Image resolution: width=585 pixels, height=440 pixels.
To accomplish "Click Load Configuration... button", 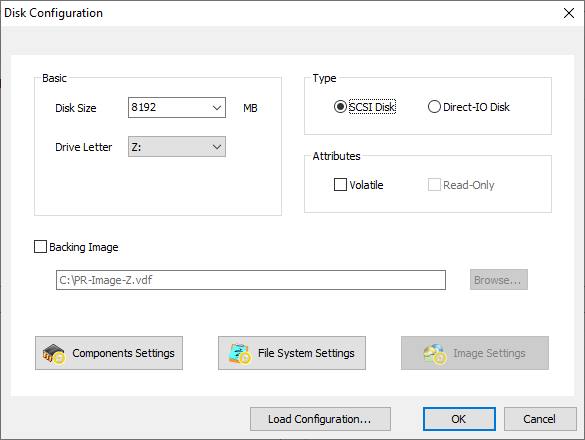I will pyautogui.click(x=320, y=419).
